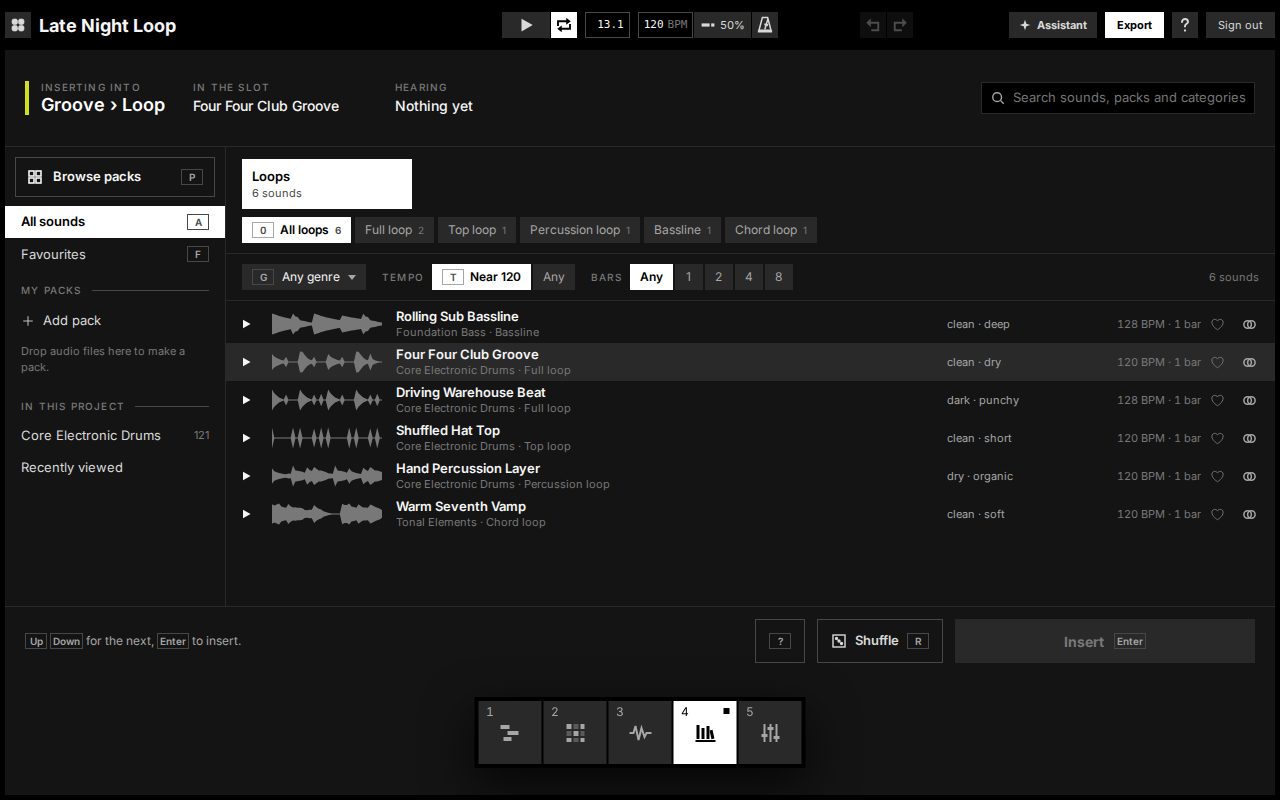Click the Export button
Screen dimensions: 1280x800
point(1134,25)
